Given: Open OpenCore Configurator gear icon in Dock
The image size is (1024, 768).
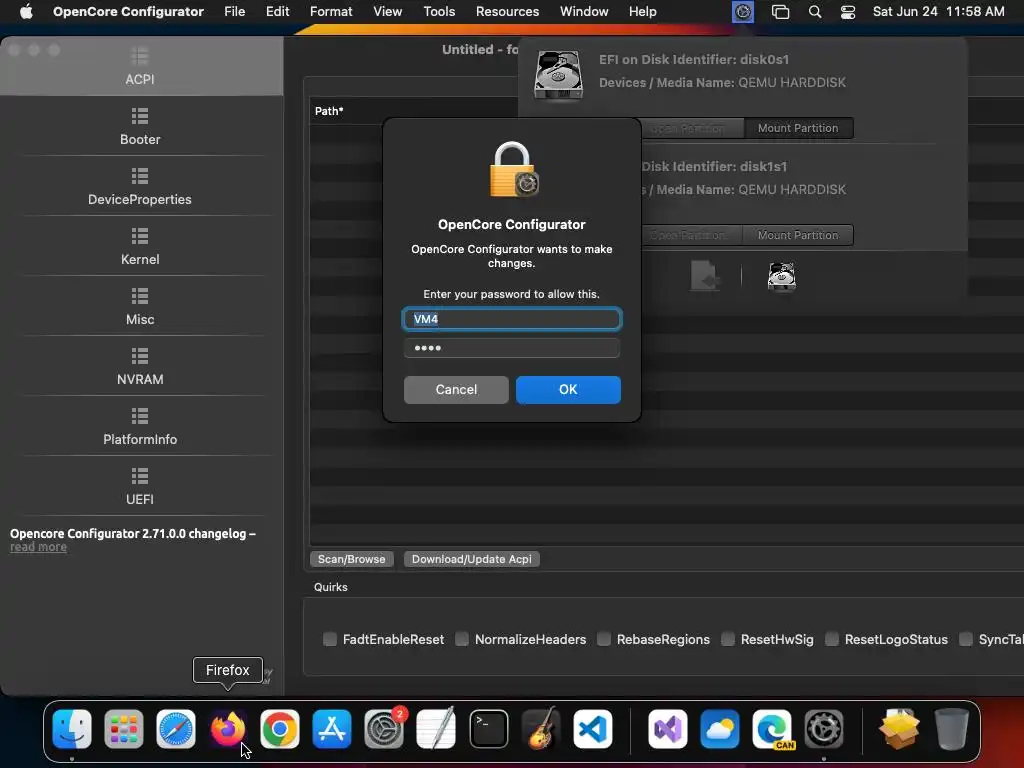Looking at the screenshot, I should tap(824, 728).
